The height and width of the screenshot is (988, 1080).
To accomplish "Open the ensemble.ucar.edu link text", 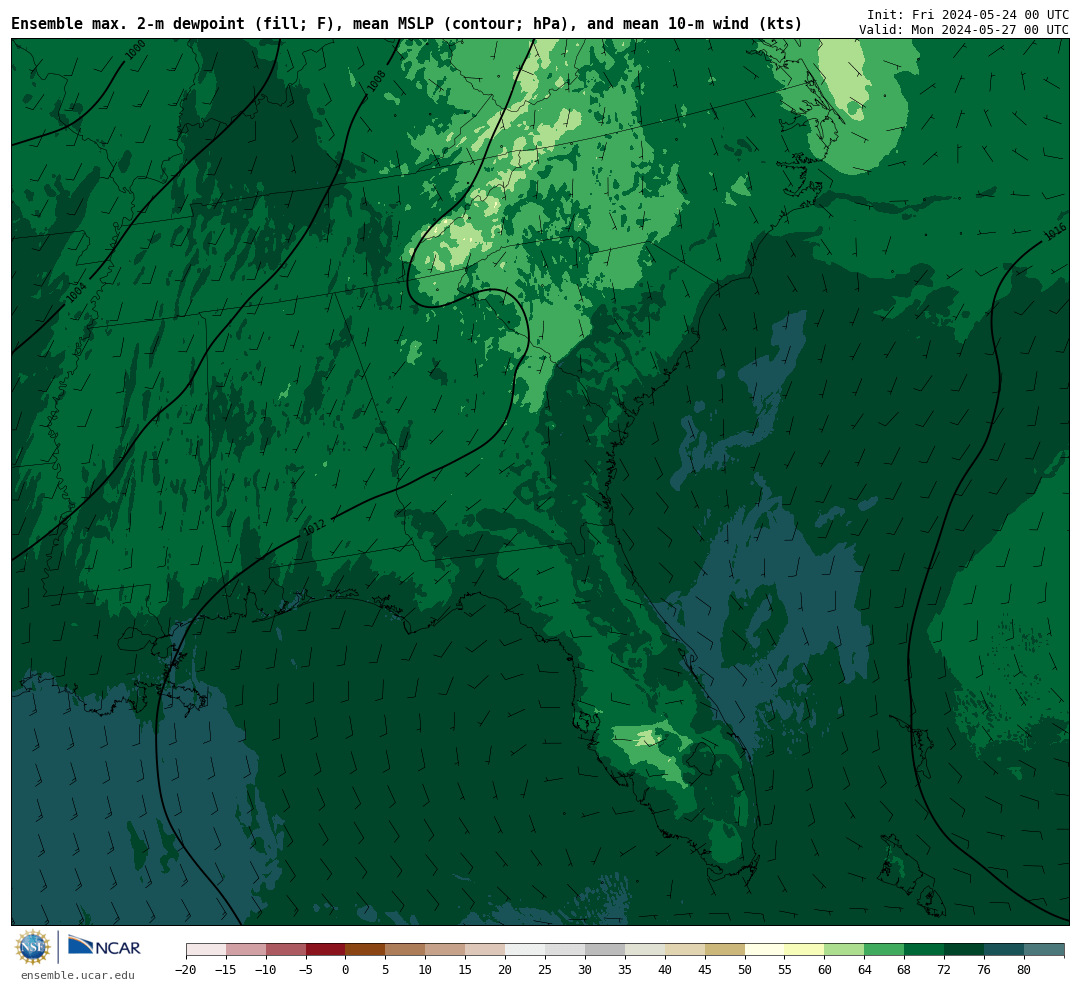I will (x=78, y=975).
